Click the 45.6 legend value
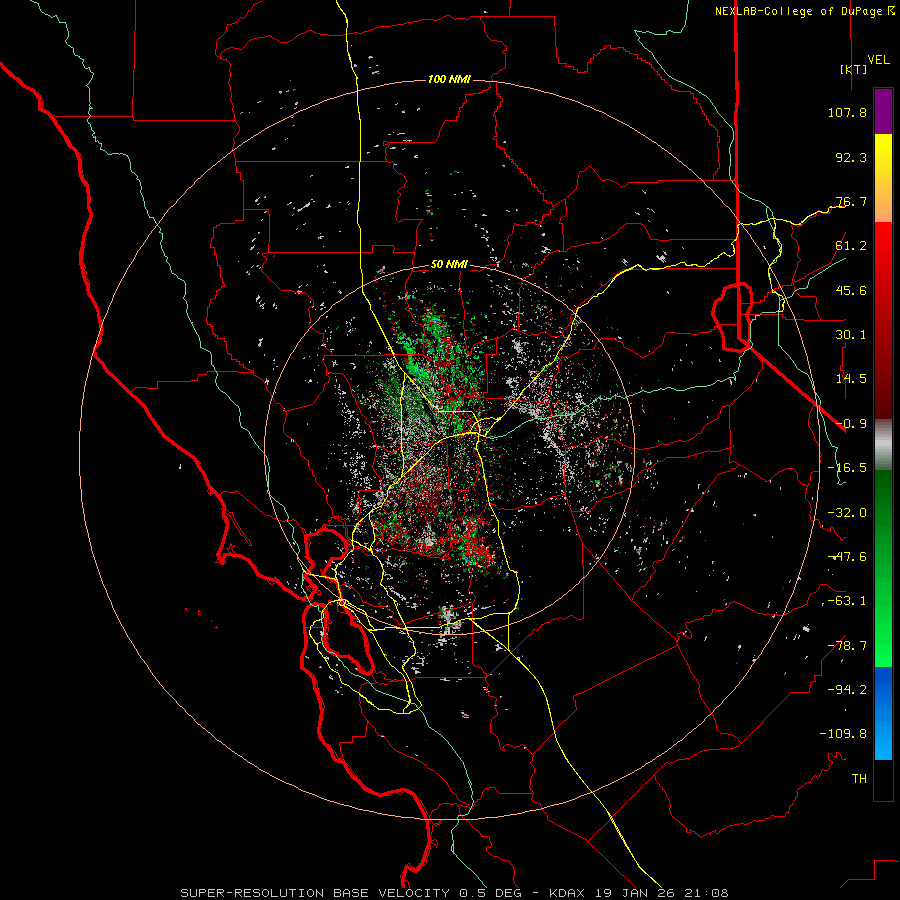This screenshot has width=900, height=900. pos(851,290)
